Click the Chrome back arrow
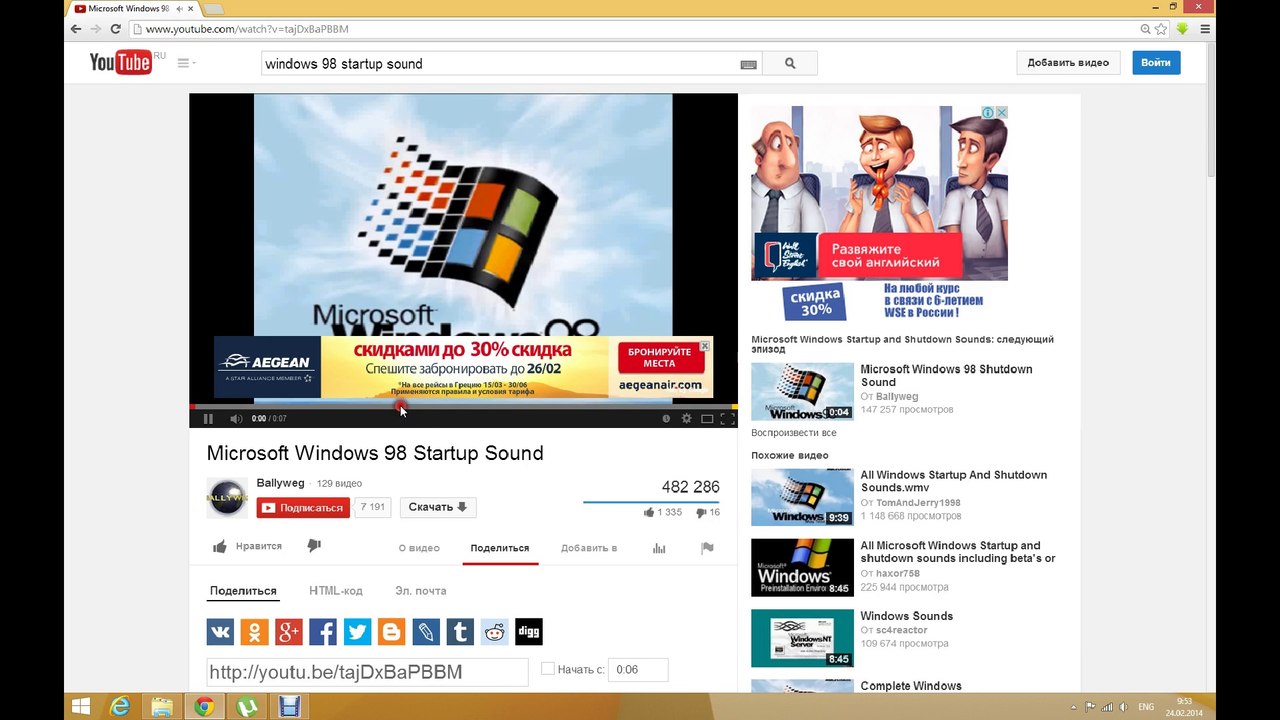 coord(76,29)
